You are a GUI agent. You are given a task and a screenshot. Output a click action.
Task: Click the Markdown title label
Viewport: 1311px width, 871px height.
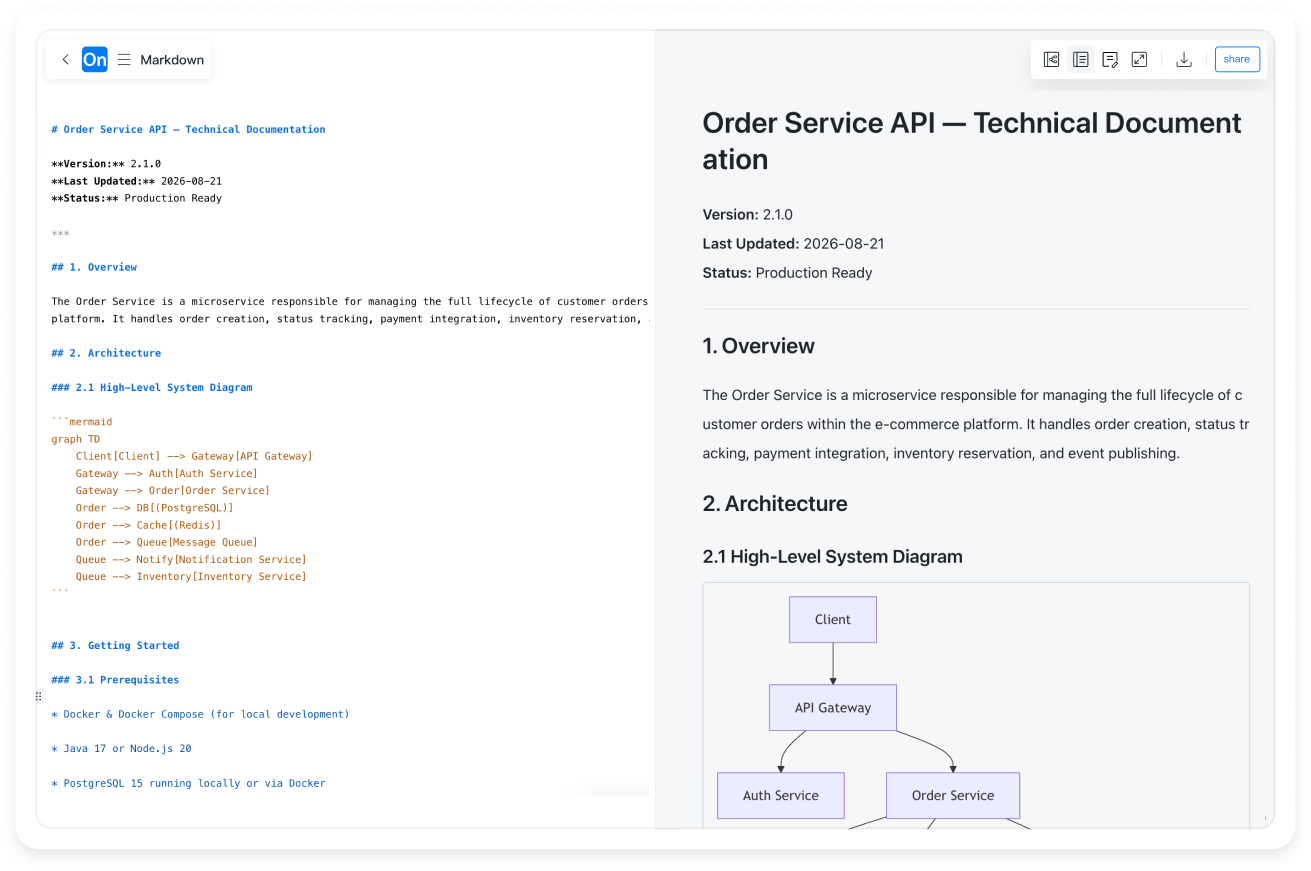pos(172,60)
